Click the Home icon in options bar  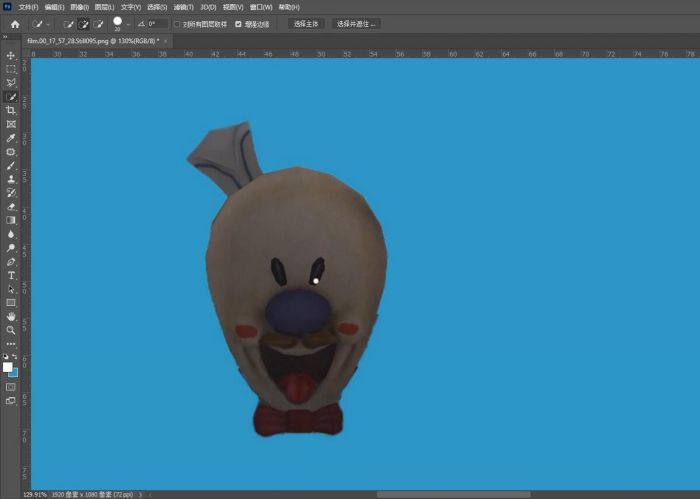[x=15, y=23]
